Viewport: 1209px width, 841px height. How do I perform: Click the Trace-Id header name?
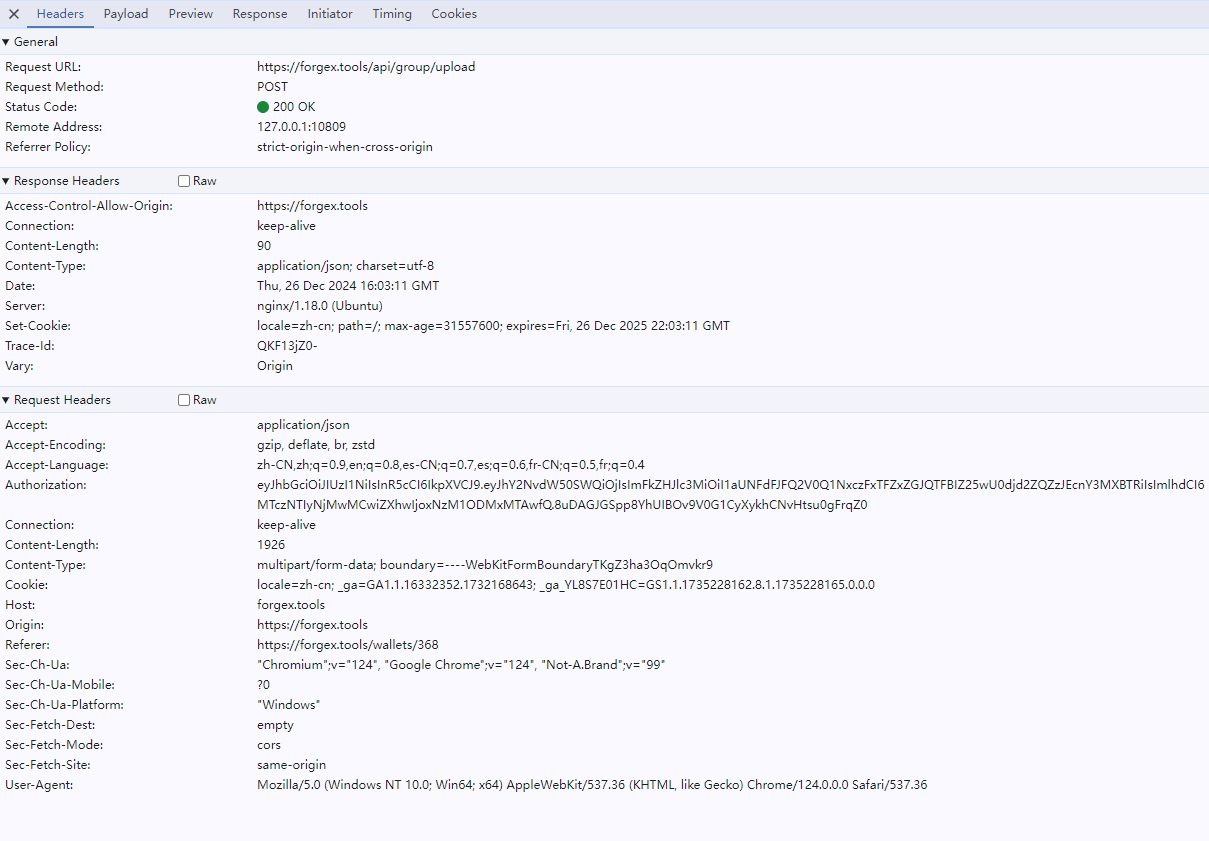[x=30, y=346]
